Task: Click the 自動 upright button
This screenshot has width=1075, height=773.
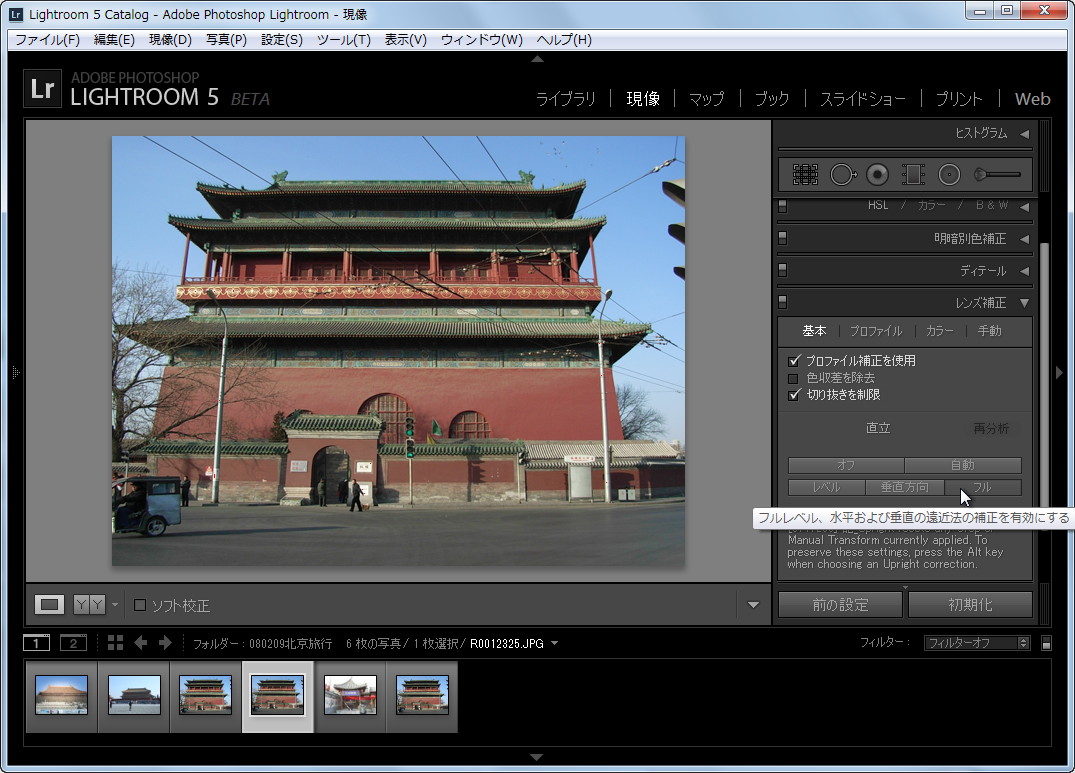Action: tap(963, 465)
